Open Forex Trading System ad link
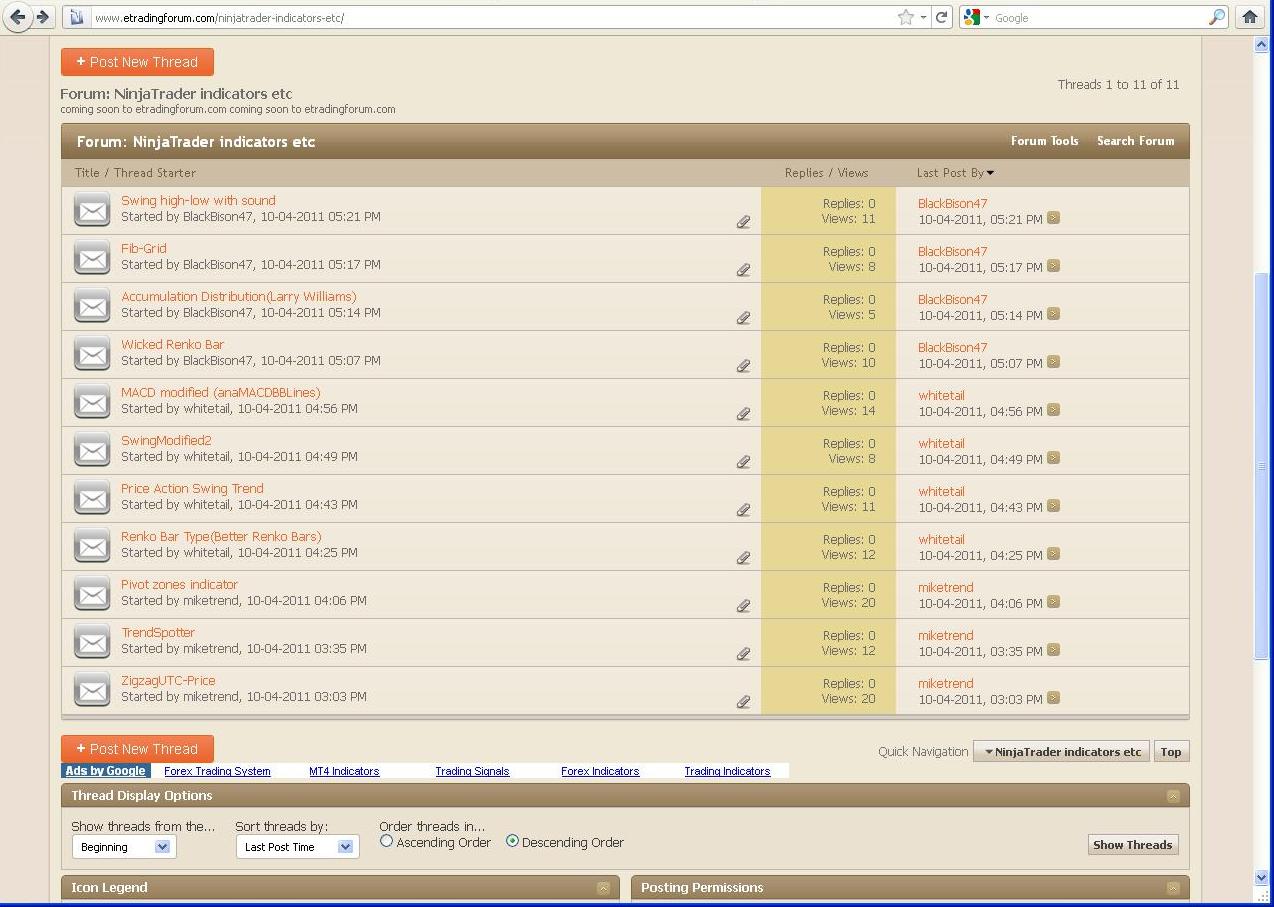Viewport: 1274px width, 907px height. tap(217, 771)
